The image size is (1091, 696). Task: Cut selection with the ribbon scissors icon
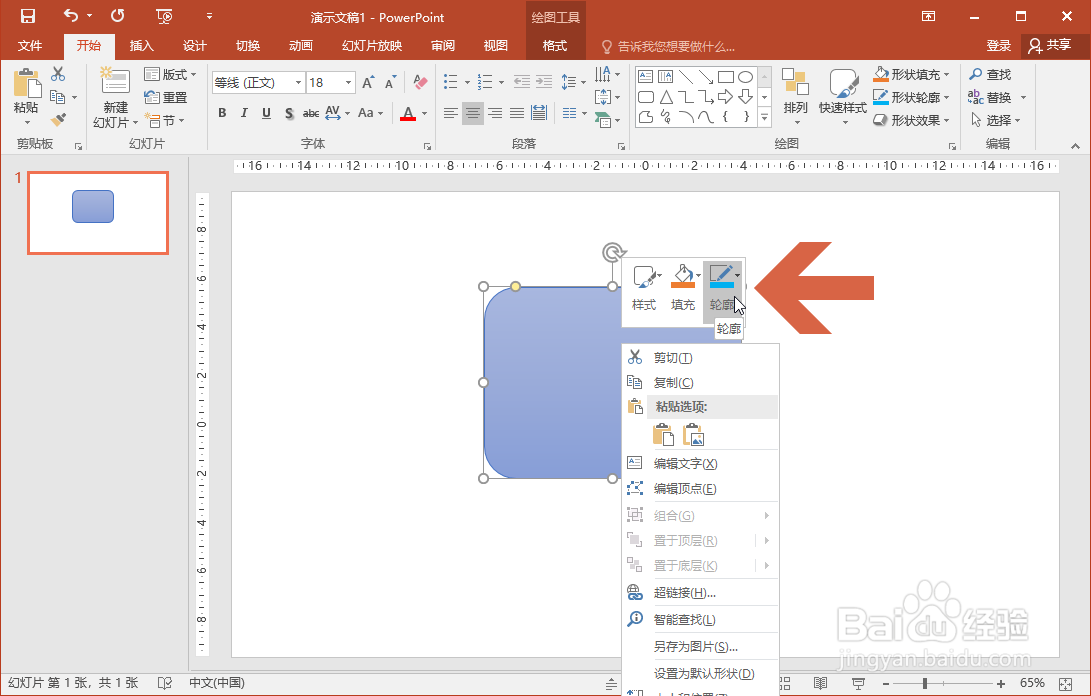(x=58, y=74)
